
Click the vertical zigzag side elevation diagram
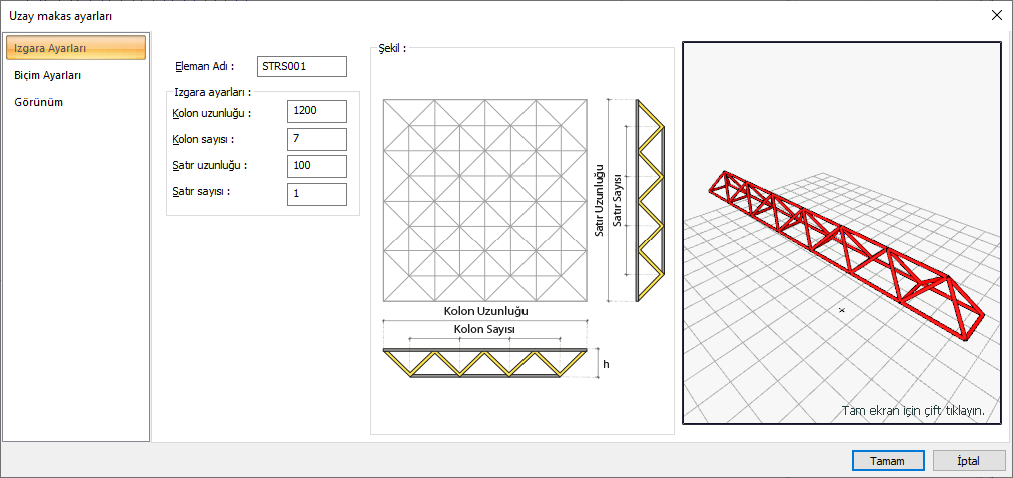click(651, 201)
